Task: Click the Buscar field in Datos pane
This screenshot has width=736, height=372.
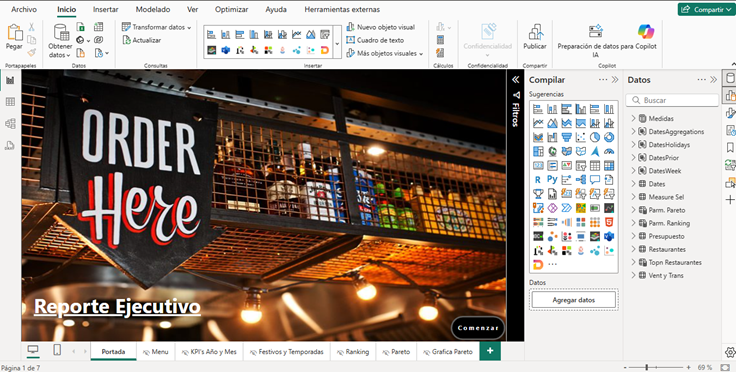Action: [672, 100]
